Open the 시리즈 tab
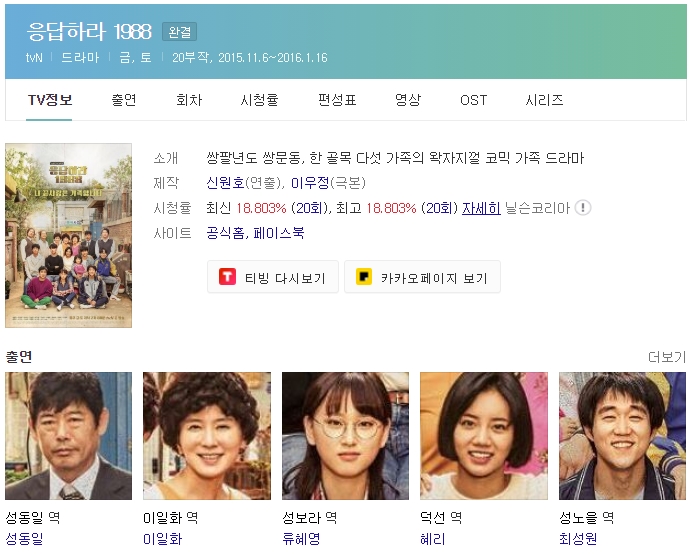Image resolution: width=694 pixels, height=554 pixels. pyautogui.click(x=544, y=100)
